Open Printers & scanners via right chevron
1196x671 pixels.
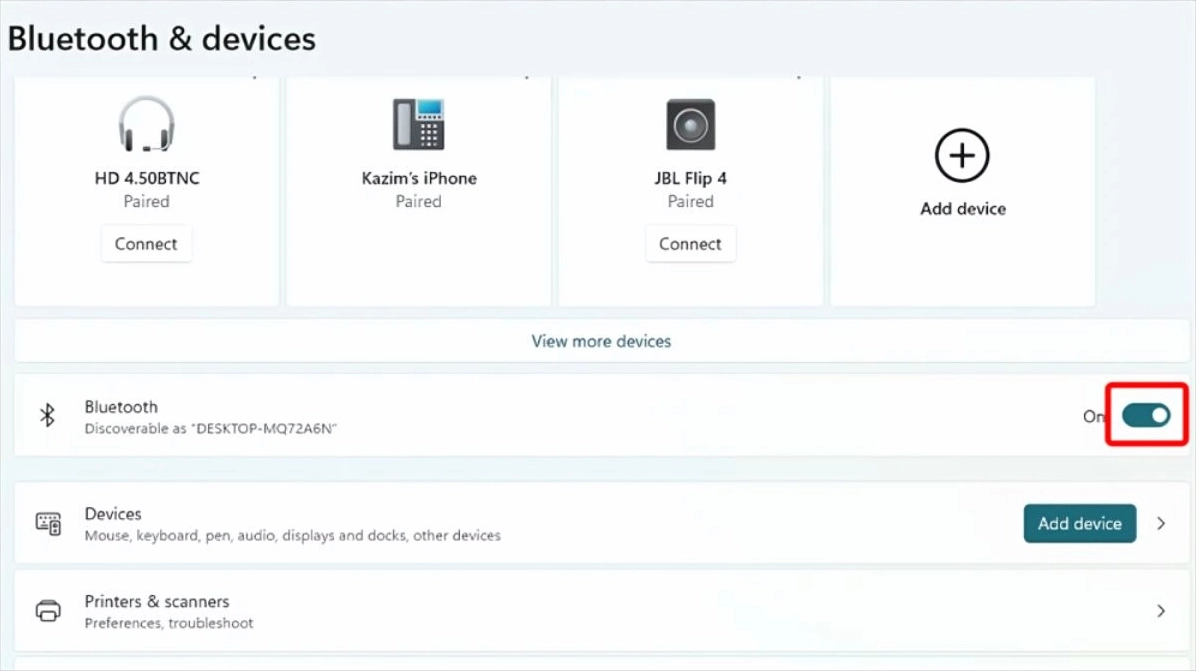[1161, 611]
